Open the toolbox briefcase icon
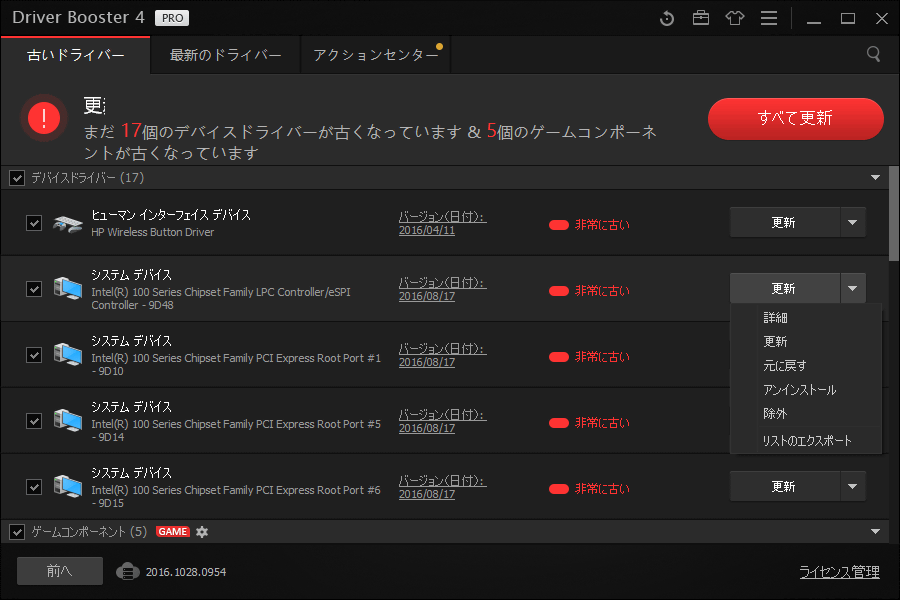This screenshot has height=600, width=900. (701, 18)
